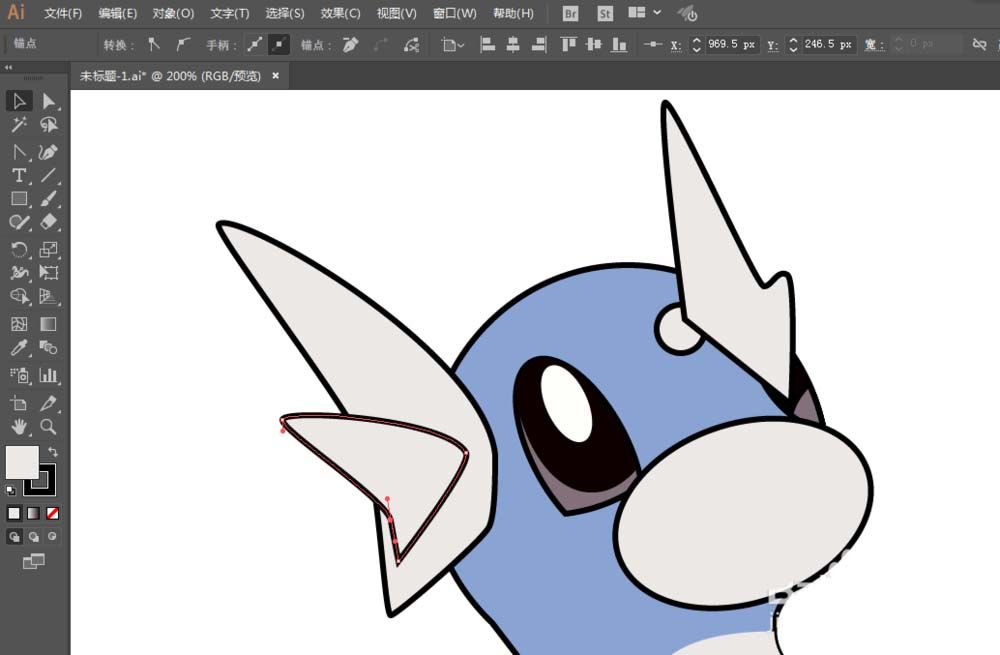Viewport: 1000px width, 655px height.
Task: Click the Y coordinate input field
Action: coord(828,45)
